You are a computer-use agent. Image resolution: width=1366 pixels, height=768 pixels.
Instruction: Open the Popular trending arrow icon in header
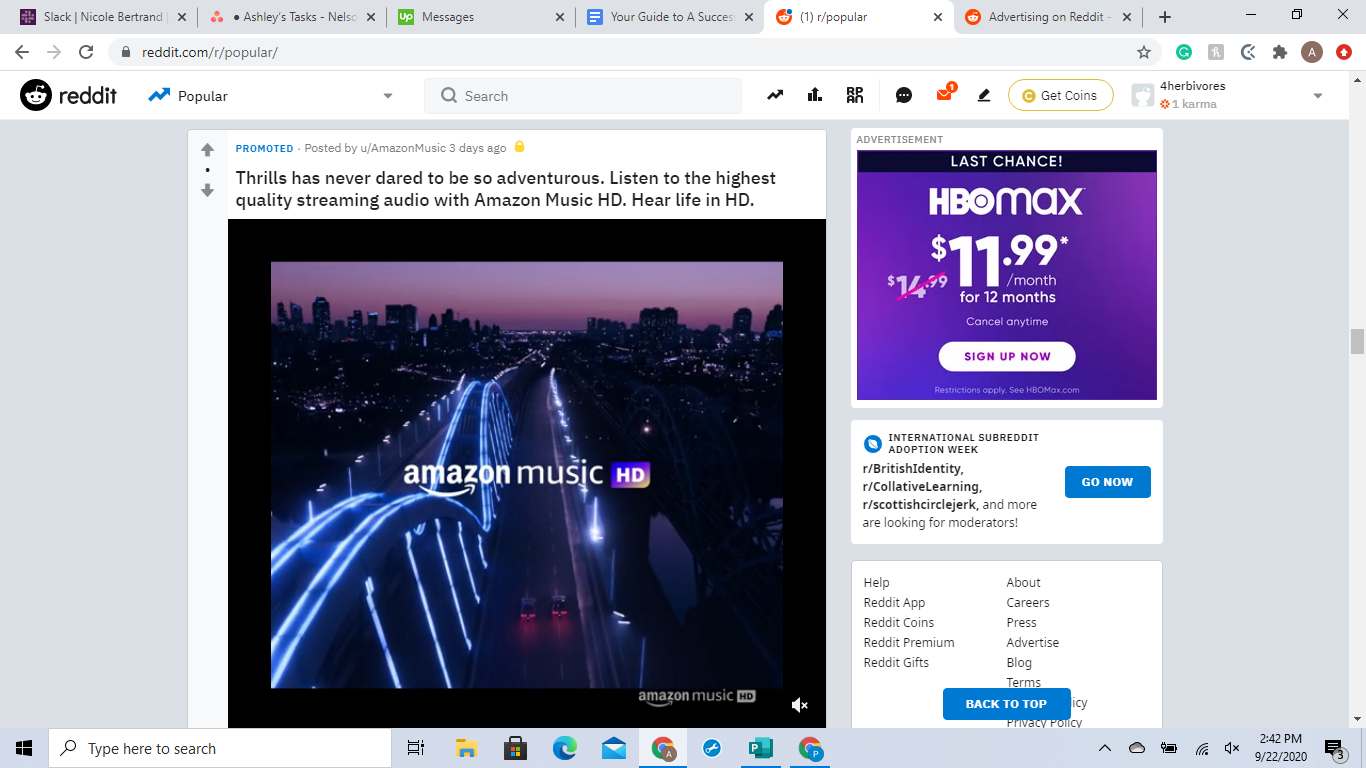[775, 95]
